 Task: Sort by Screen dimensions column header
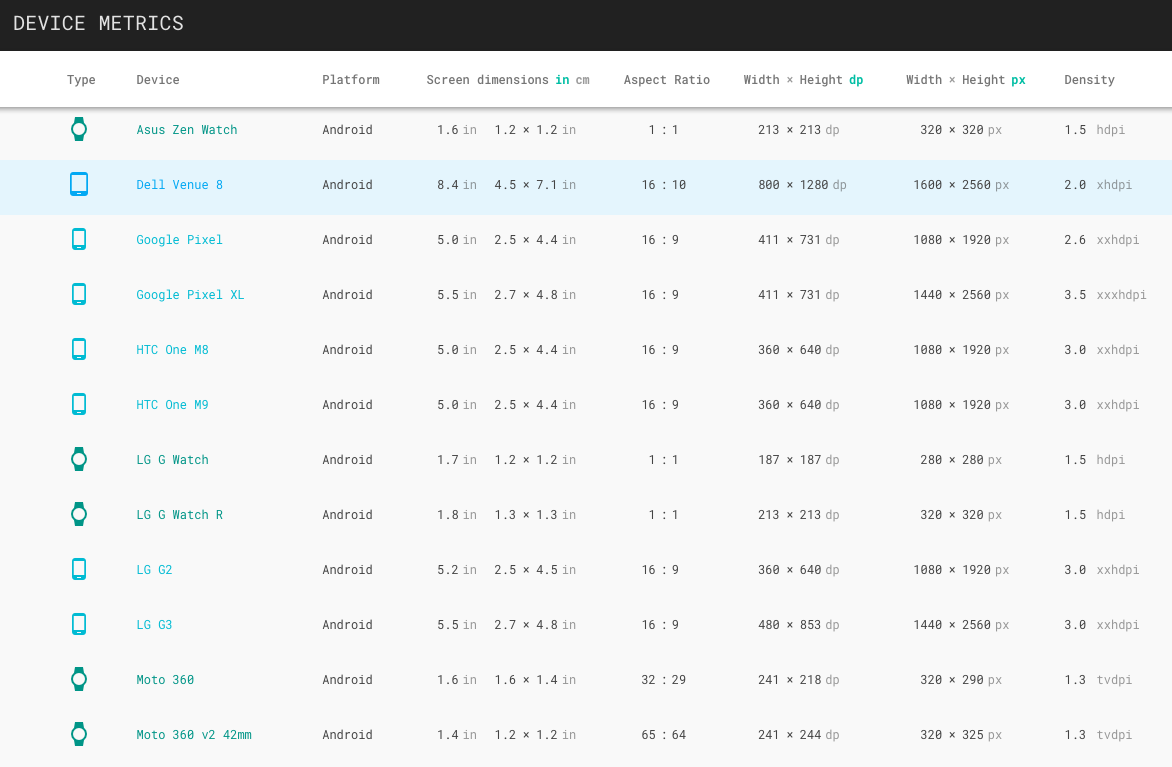[x=487, y=80]
